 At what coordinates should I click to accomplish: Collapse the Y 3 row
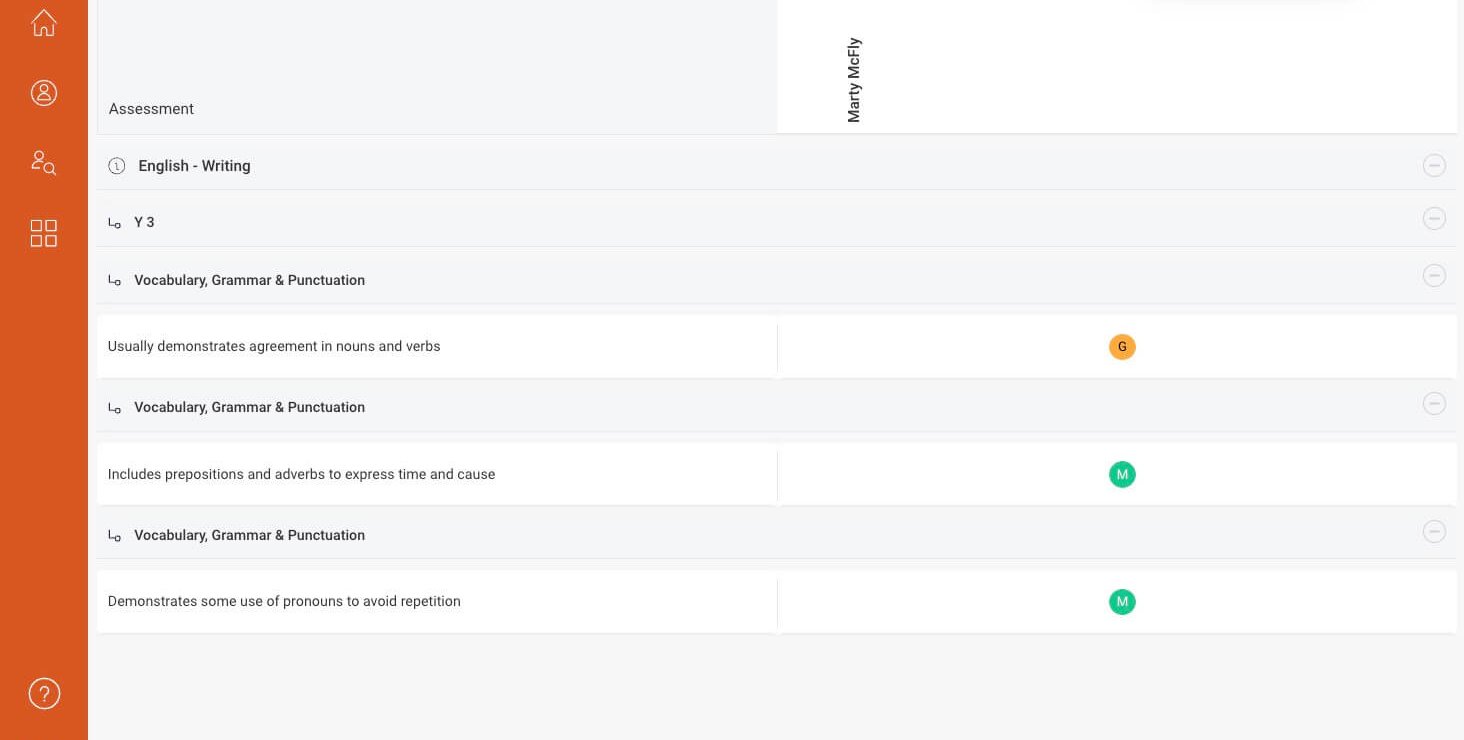[x=1434, y=218]
